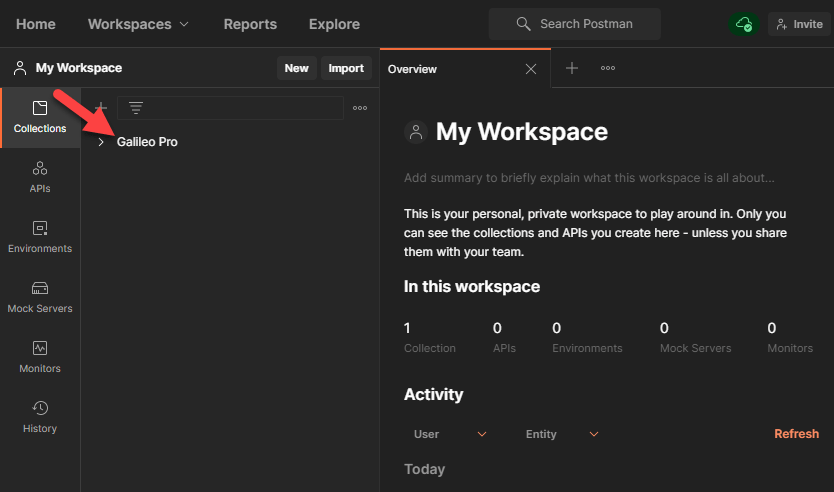
Task: Click the search magnifier icon
Action: [523, 24]
